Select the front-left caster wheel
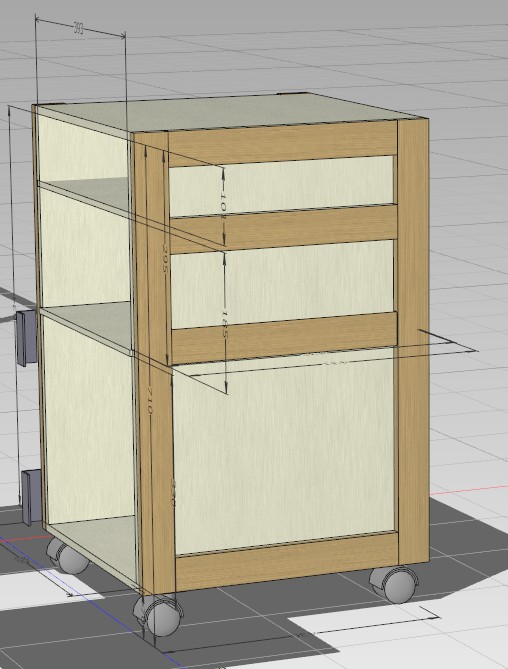 (x=158, y=615)
